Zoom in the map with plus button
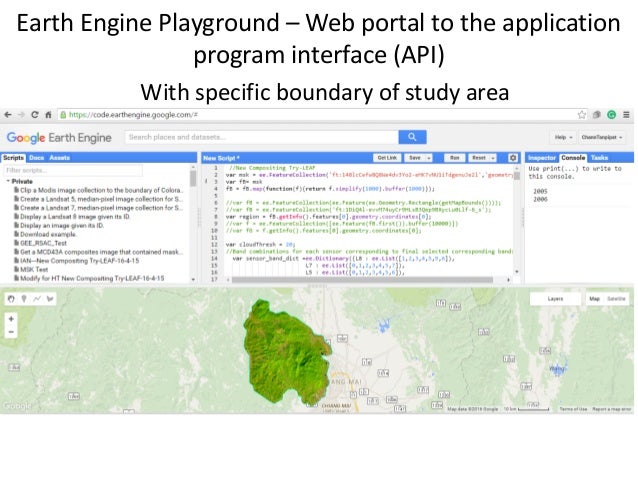 [11, 319]
